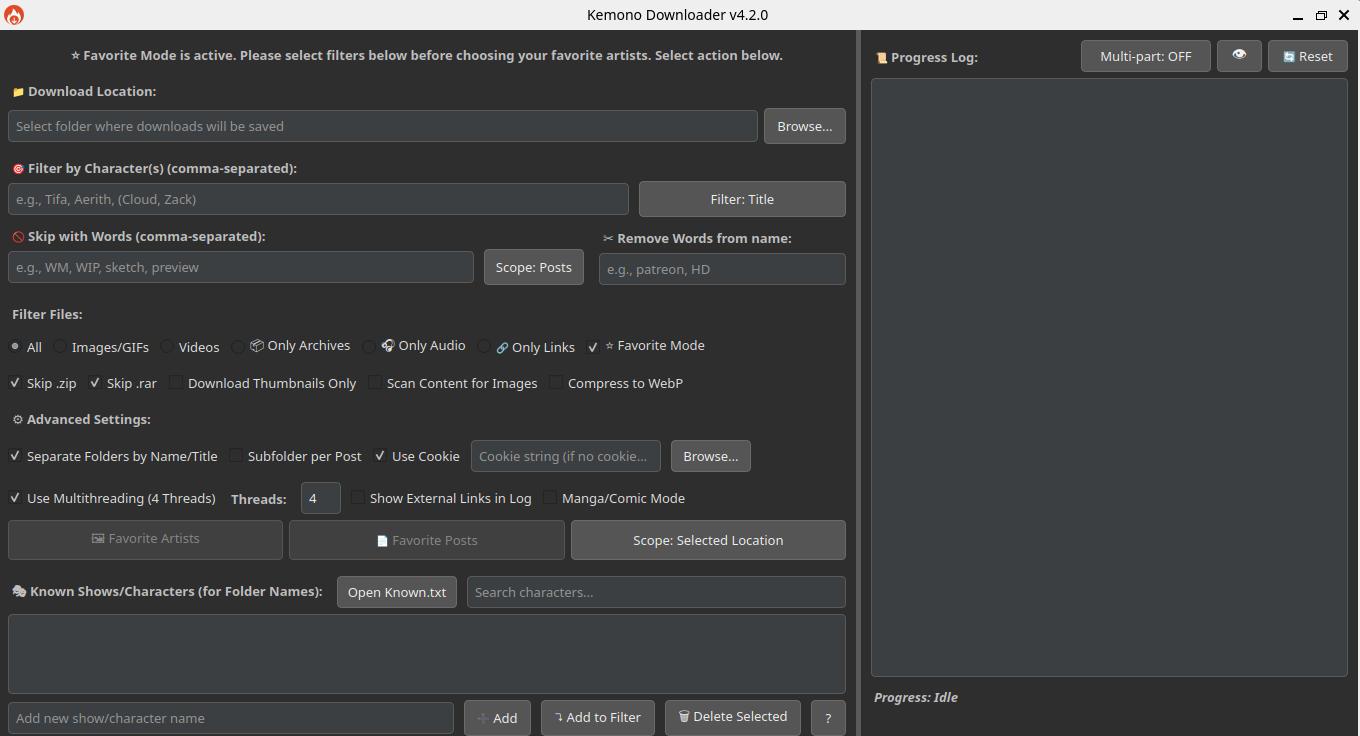
Task: Click the arrow icon on Add to Filter
Action: coord(557,717)
